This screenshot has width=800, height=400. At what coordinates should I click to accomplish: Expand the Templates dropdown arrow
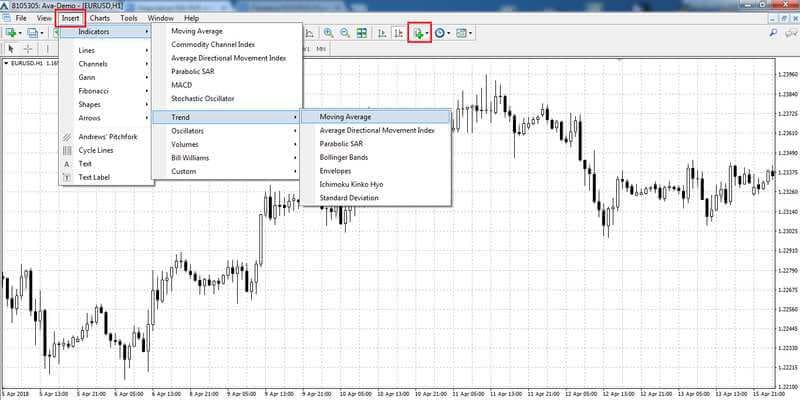click(470, 33)
